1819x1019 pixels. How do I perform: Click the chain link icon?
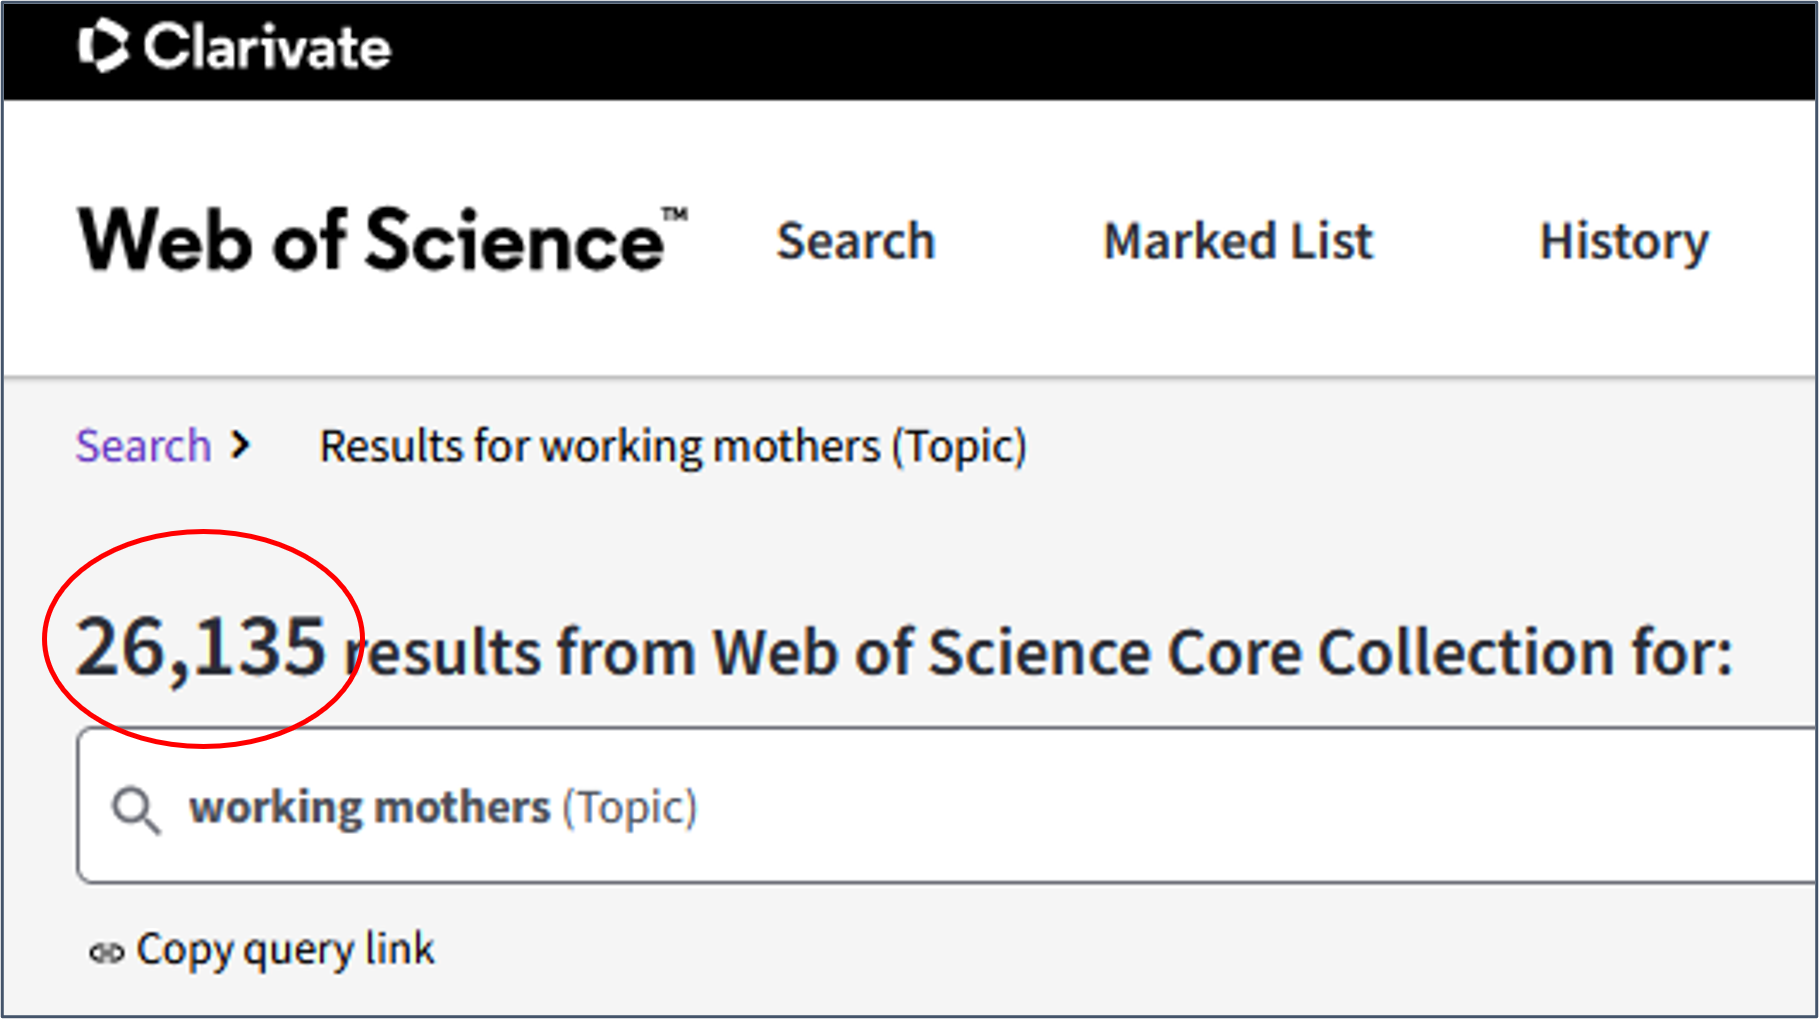click(x=106, y=953)
